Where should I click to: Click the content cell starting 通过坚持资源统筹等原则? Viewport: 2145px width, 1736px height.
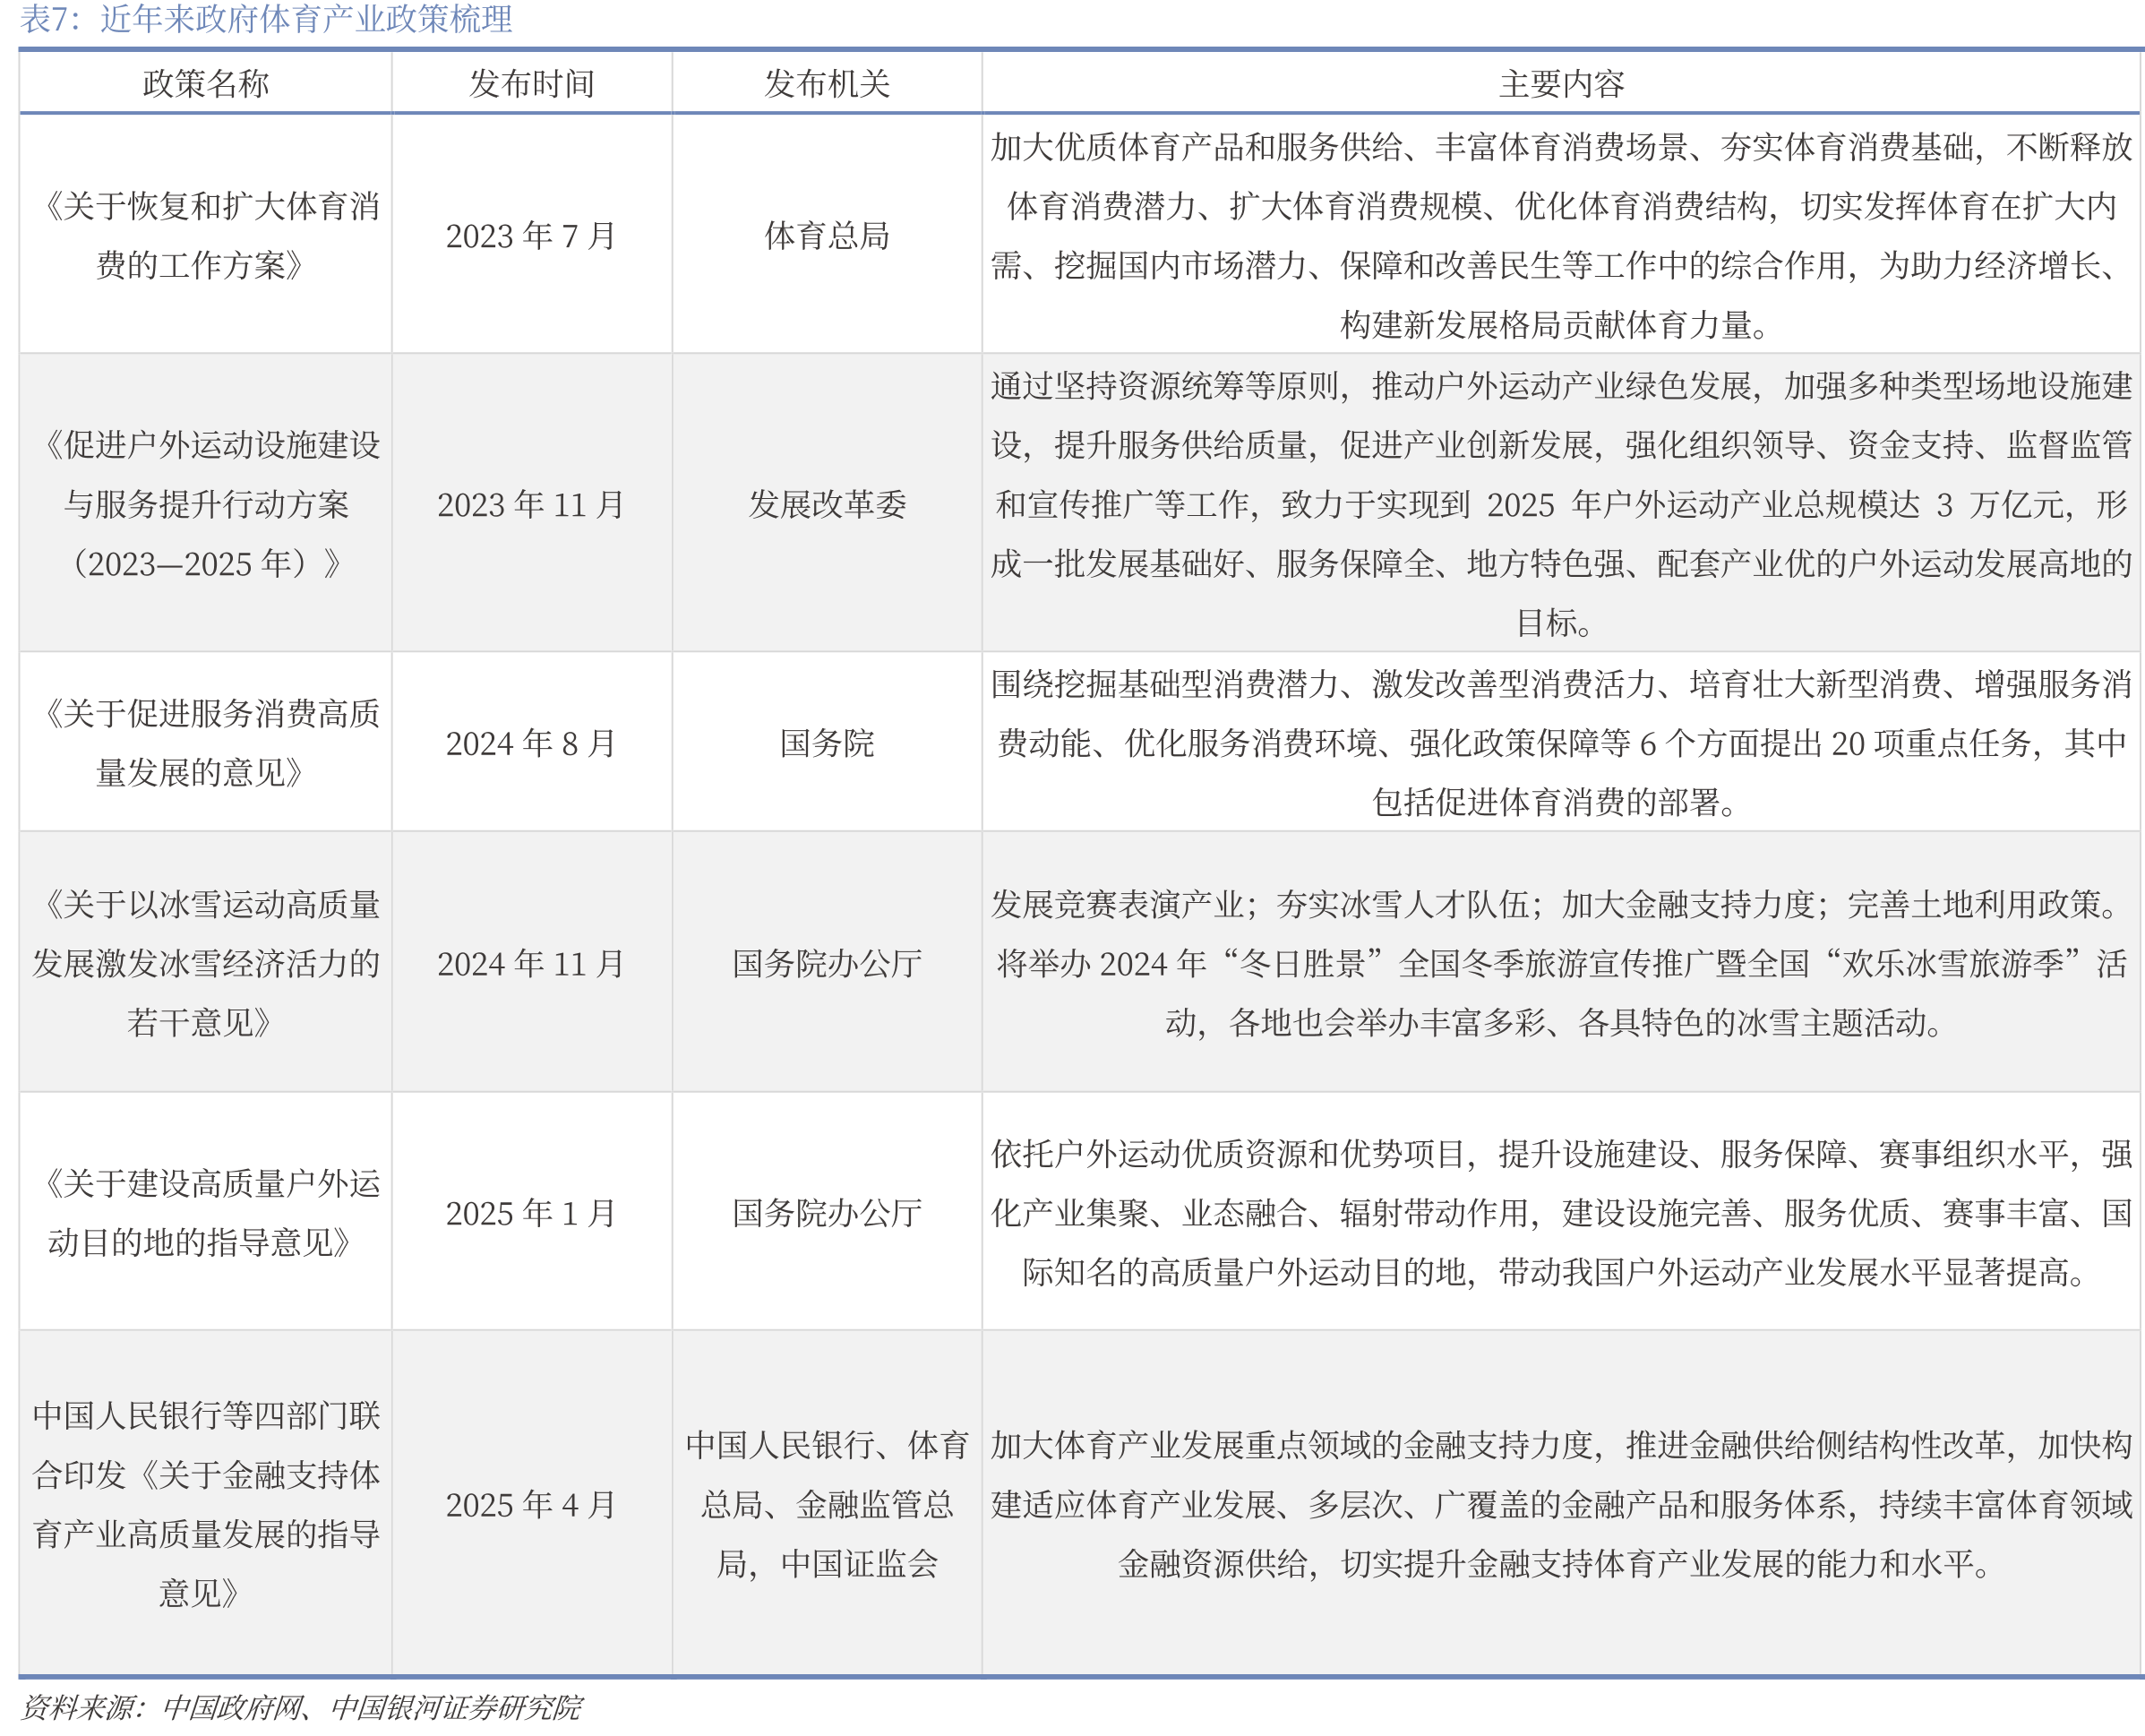coord(1561,504)
